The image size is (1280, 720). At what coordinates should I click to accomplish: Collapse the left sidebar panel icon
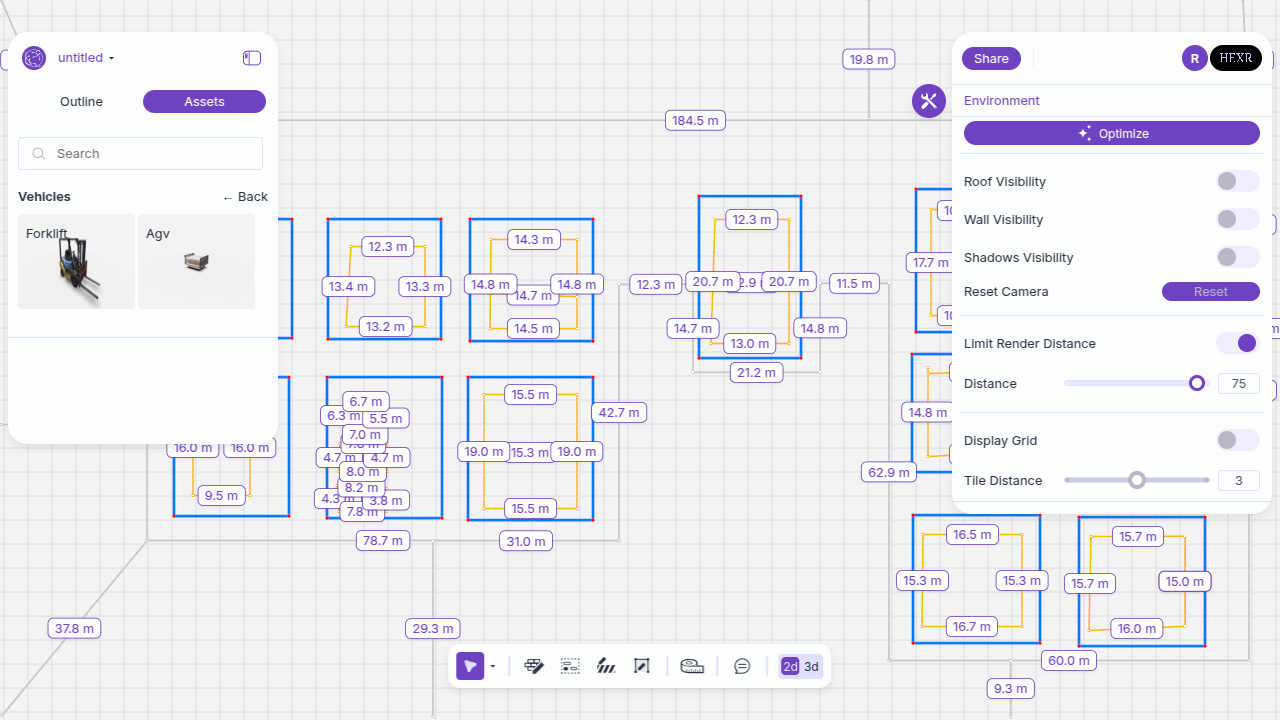coord(252,58)
